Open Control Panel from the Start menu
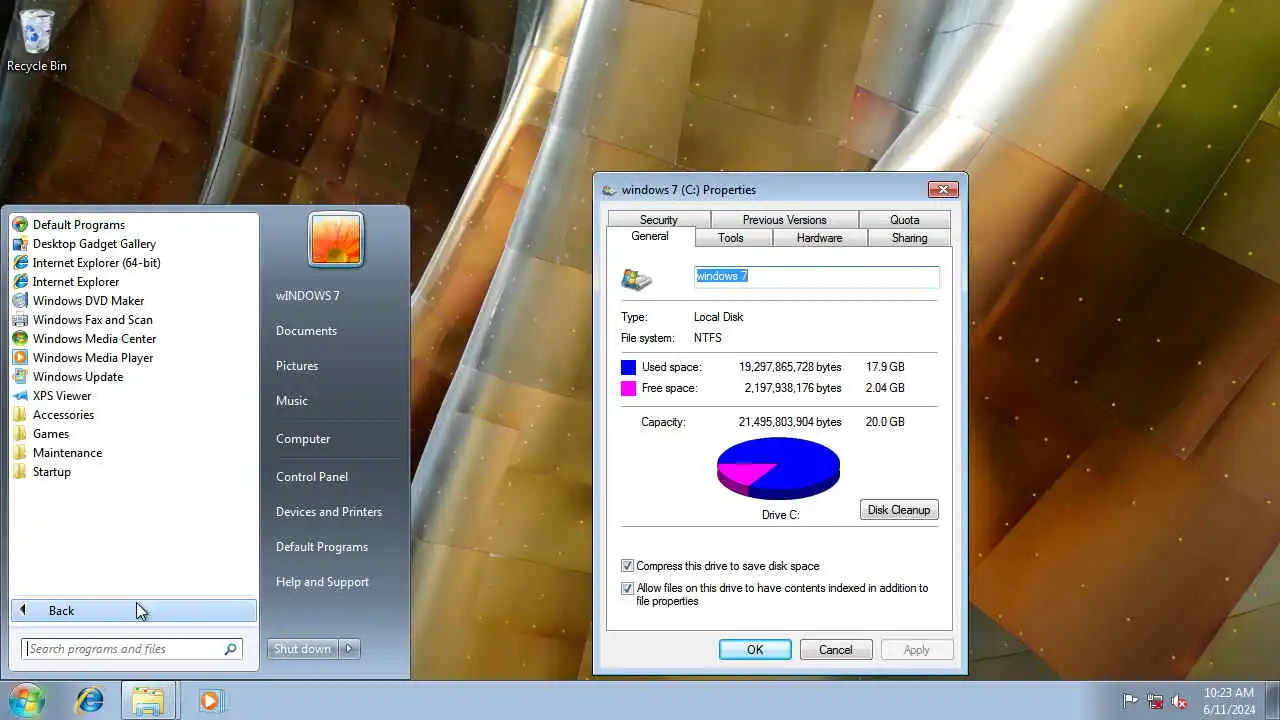This screenshot has height=720, width=1280. point(312,477)
